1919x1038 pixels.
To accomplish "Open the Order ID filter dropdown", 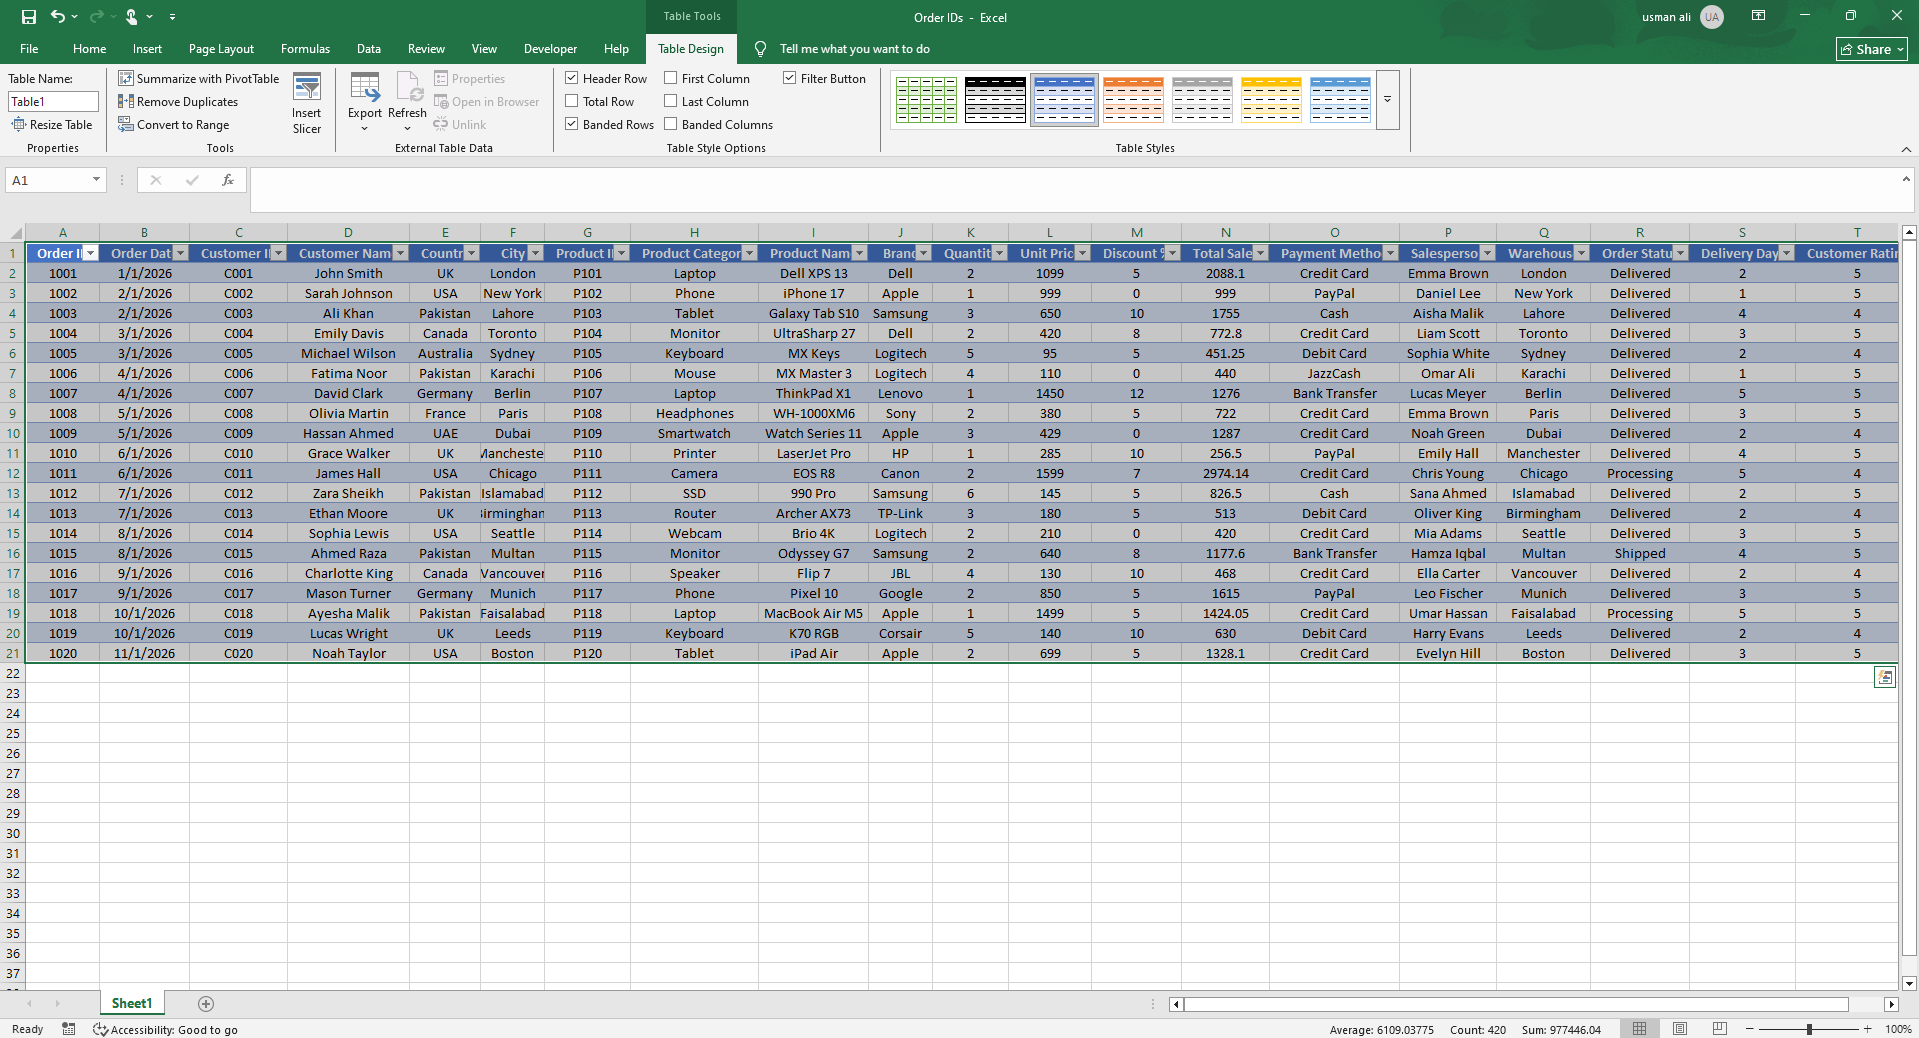I will pyautogui.click(x=90, y=253).
